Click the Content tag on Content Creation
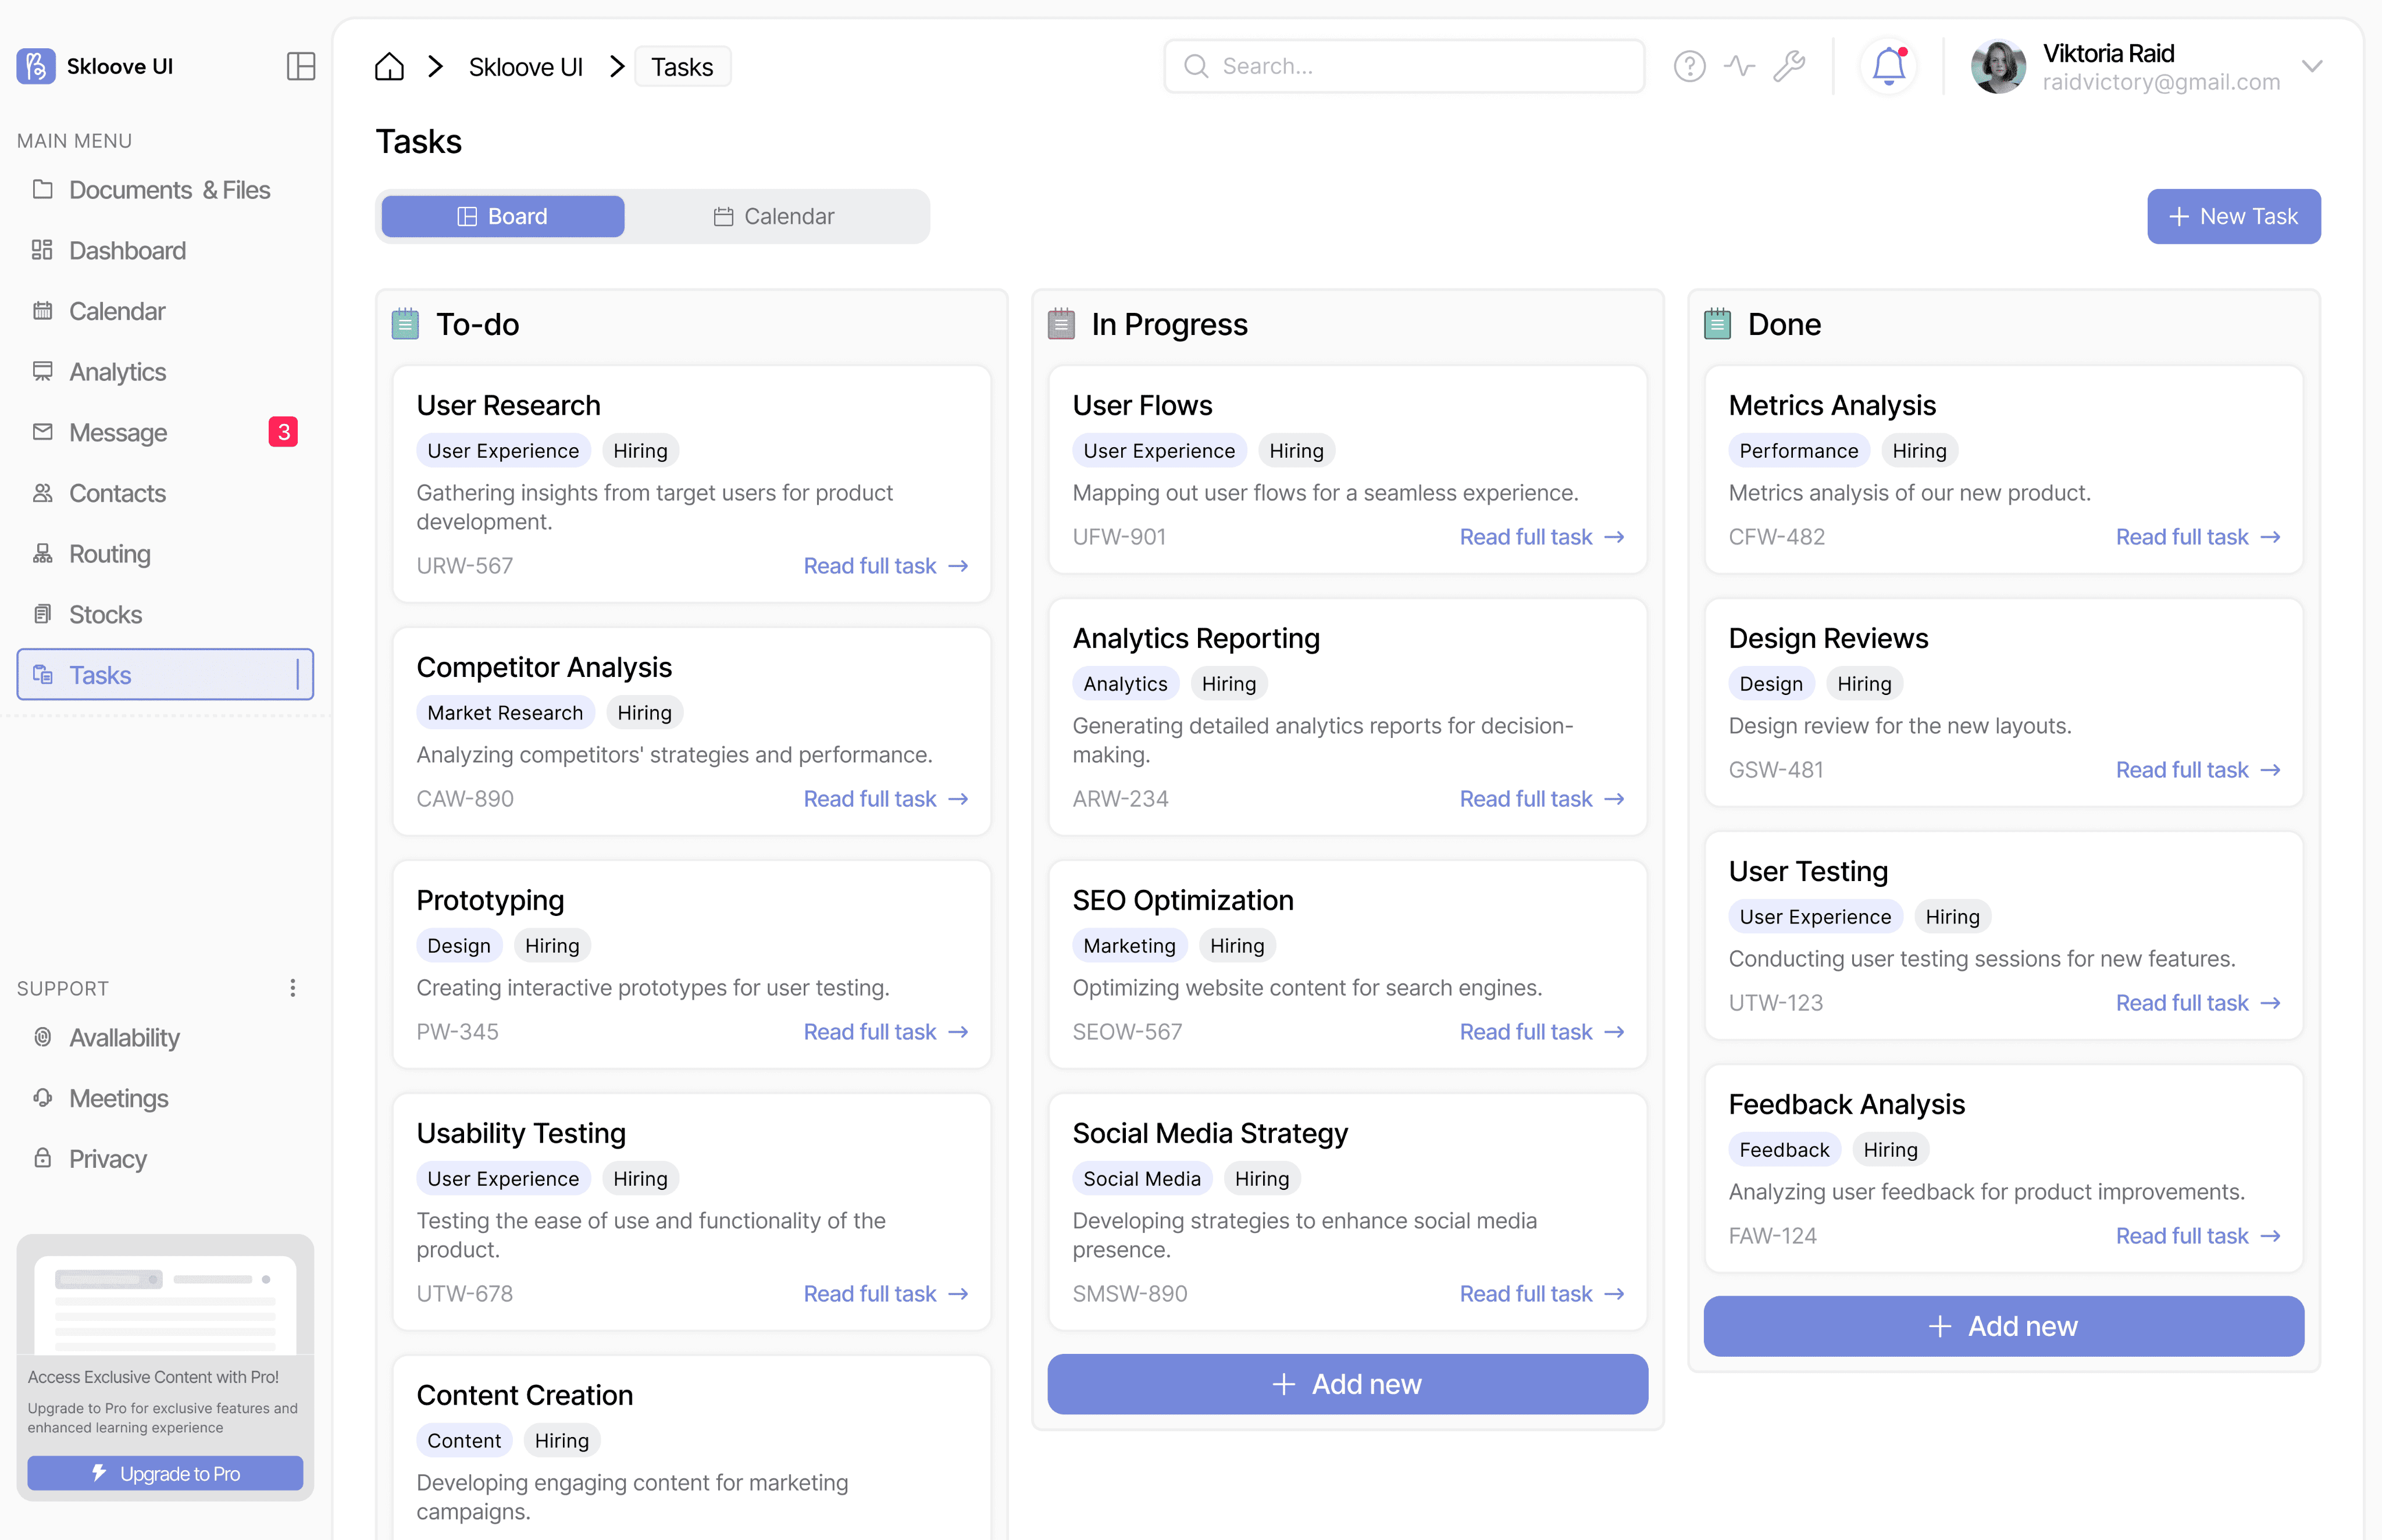The image size is (2382, 1540). 464,1441
